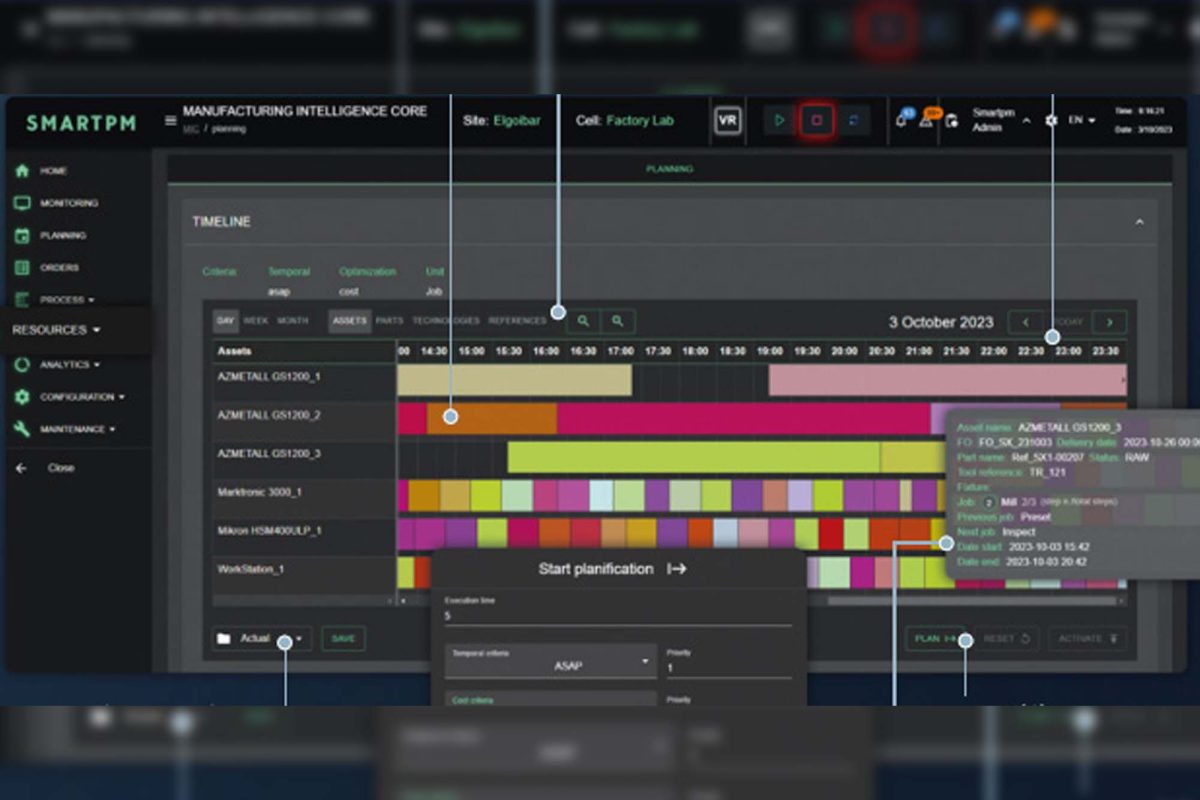Go to previous day arrow
Viewport: 1200px width, 800px height.
[1025, 322]
